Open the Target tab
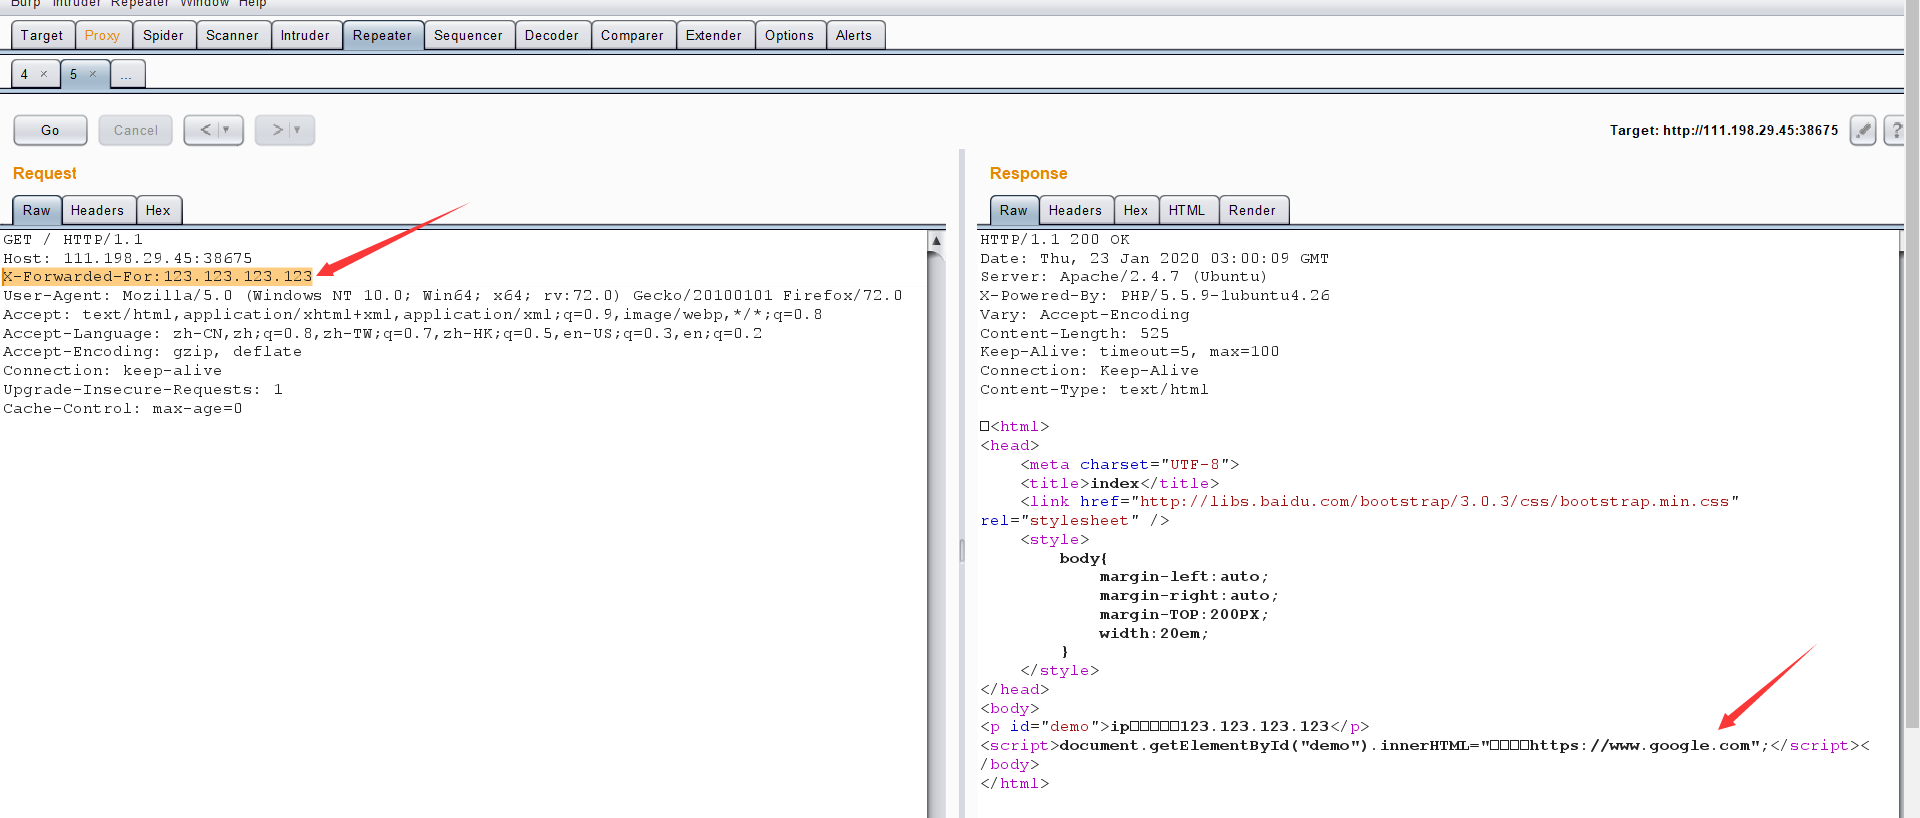The height and width of the screenshot is (818, 1920). [42, 35]
